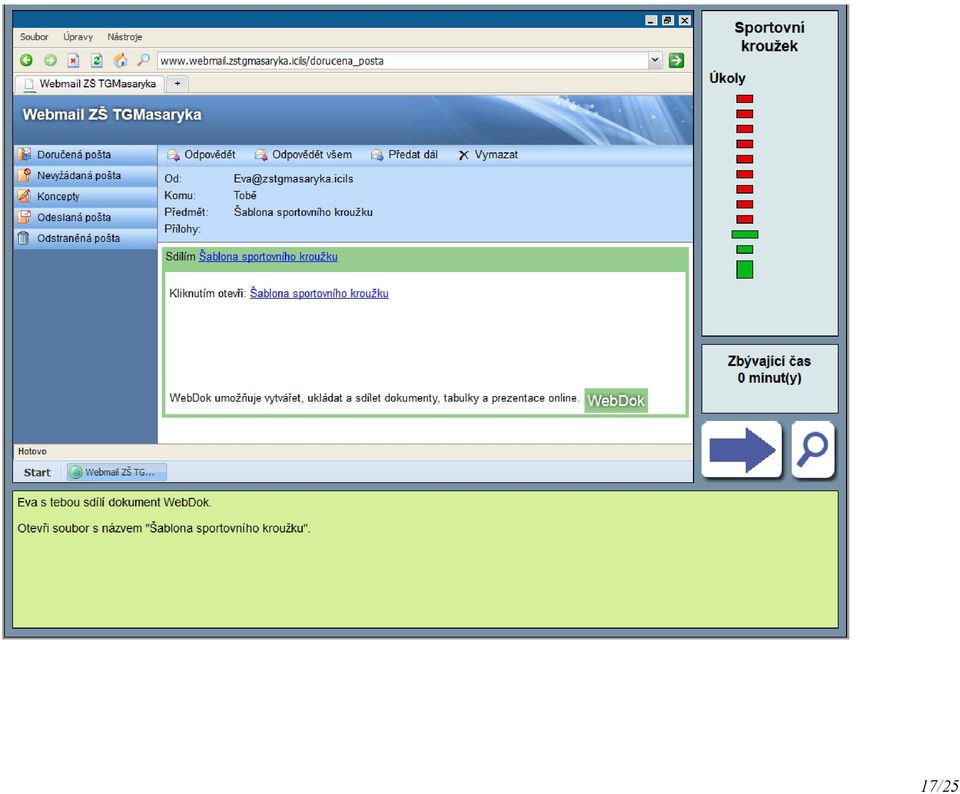Click the subject text Šablona sportovního kroužku
Viewport: 960px width, 794px height.
click(303, 212)
